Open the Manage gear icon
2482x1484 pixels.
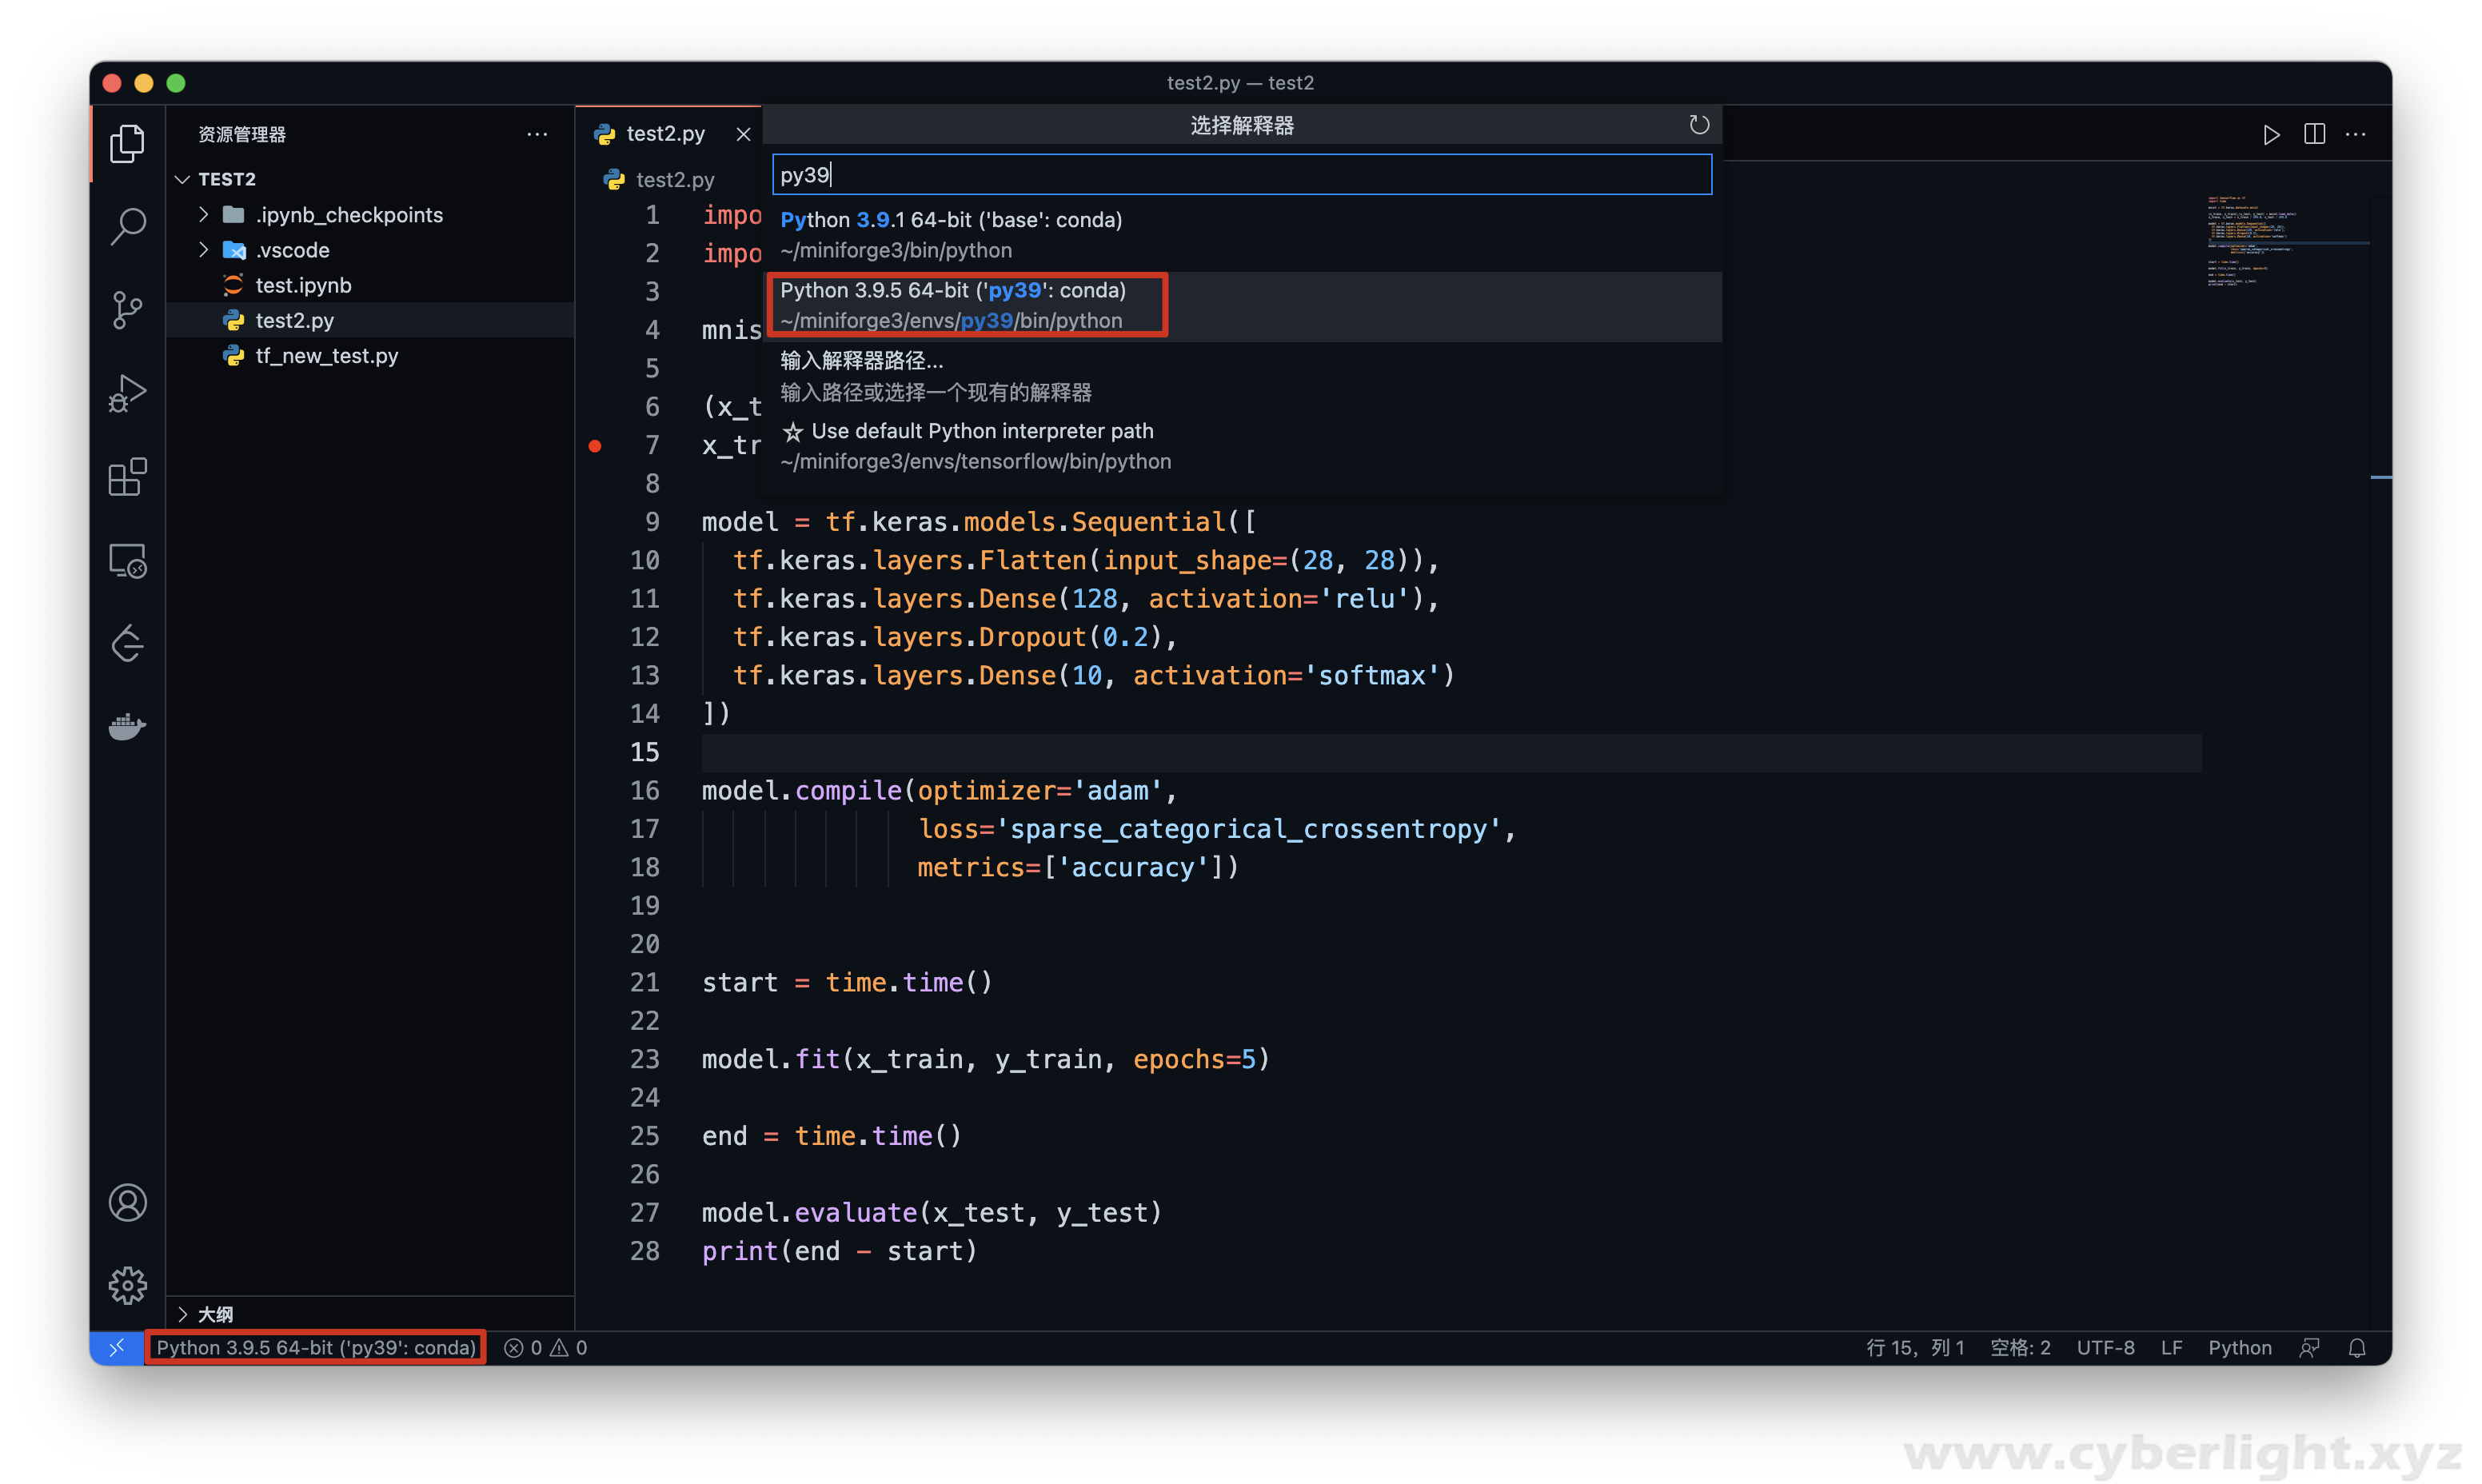click(x=127, y=1285)
